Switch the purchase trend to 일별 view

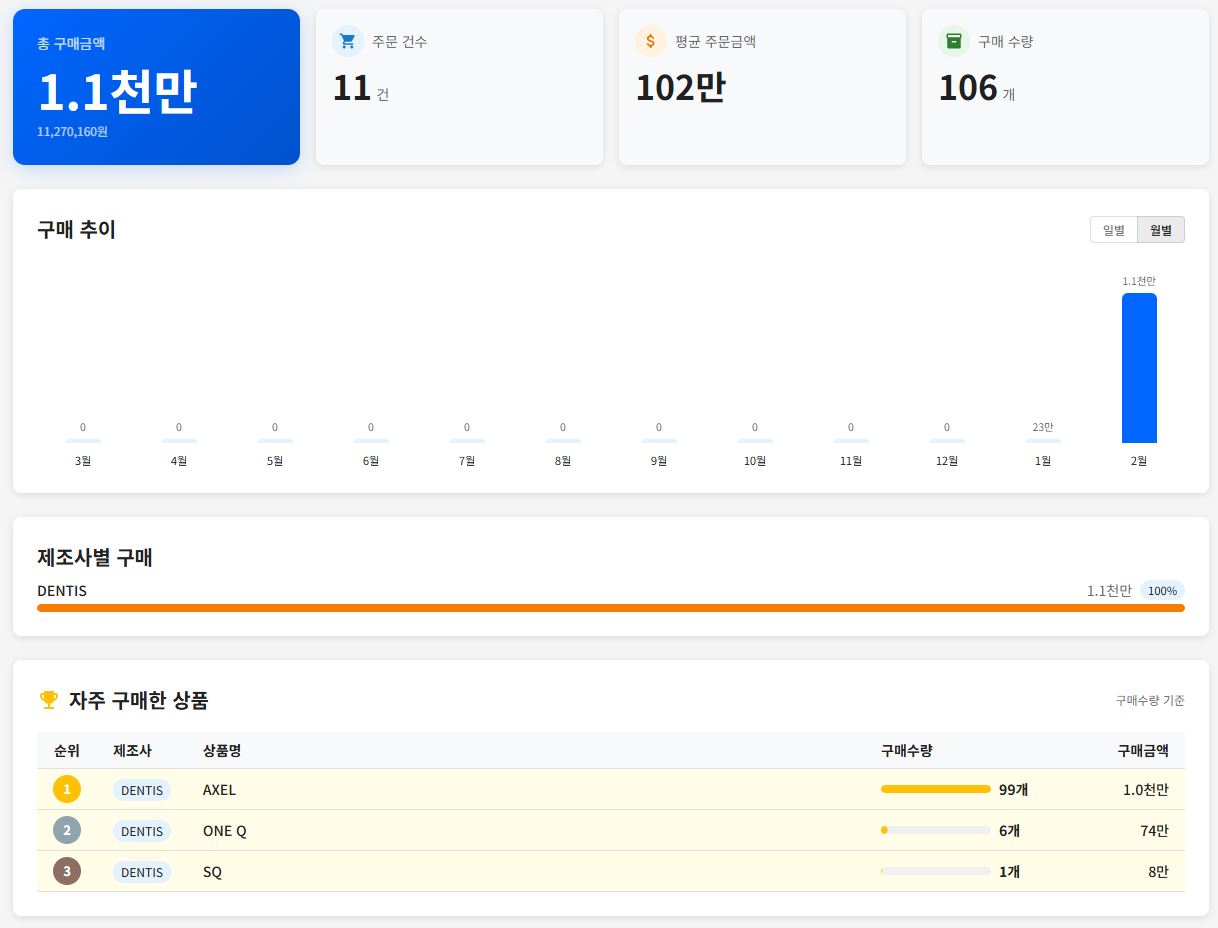pos(1113,229)
